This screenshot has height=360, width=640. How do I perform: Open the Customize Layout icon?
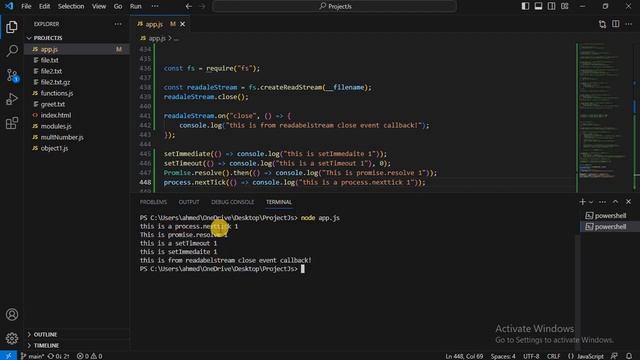click(x=564, y=6)
